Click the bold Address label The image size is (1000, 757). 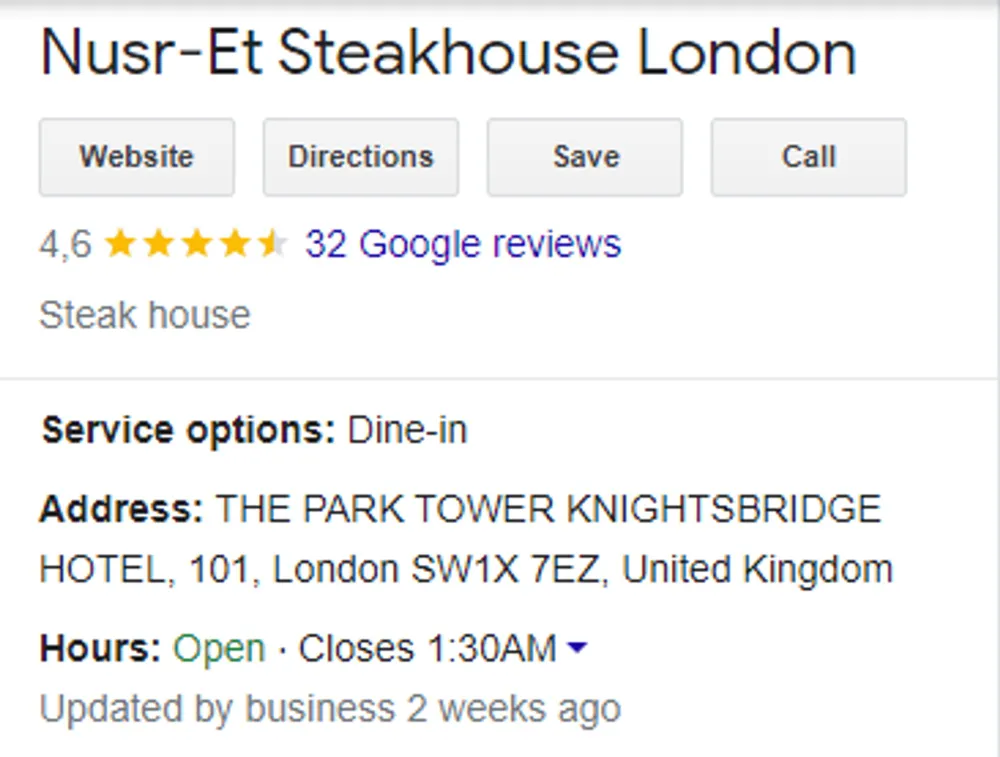click(x=121, y=509)
